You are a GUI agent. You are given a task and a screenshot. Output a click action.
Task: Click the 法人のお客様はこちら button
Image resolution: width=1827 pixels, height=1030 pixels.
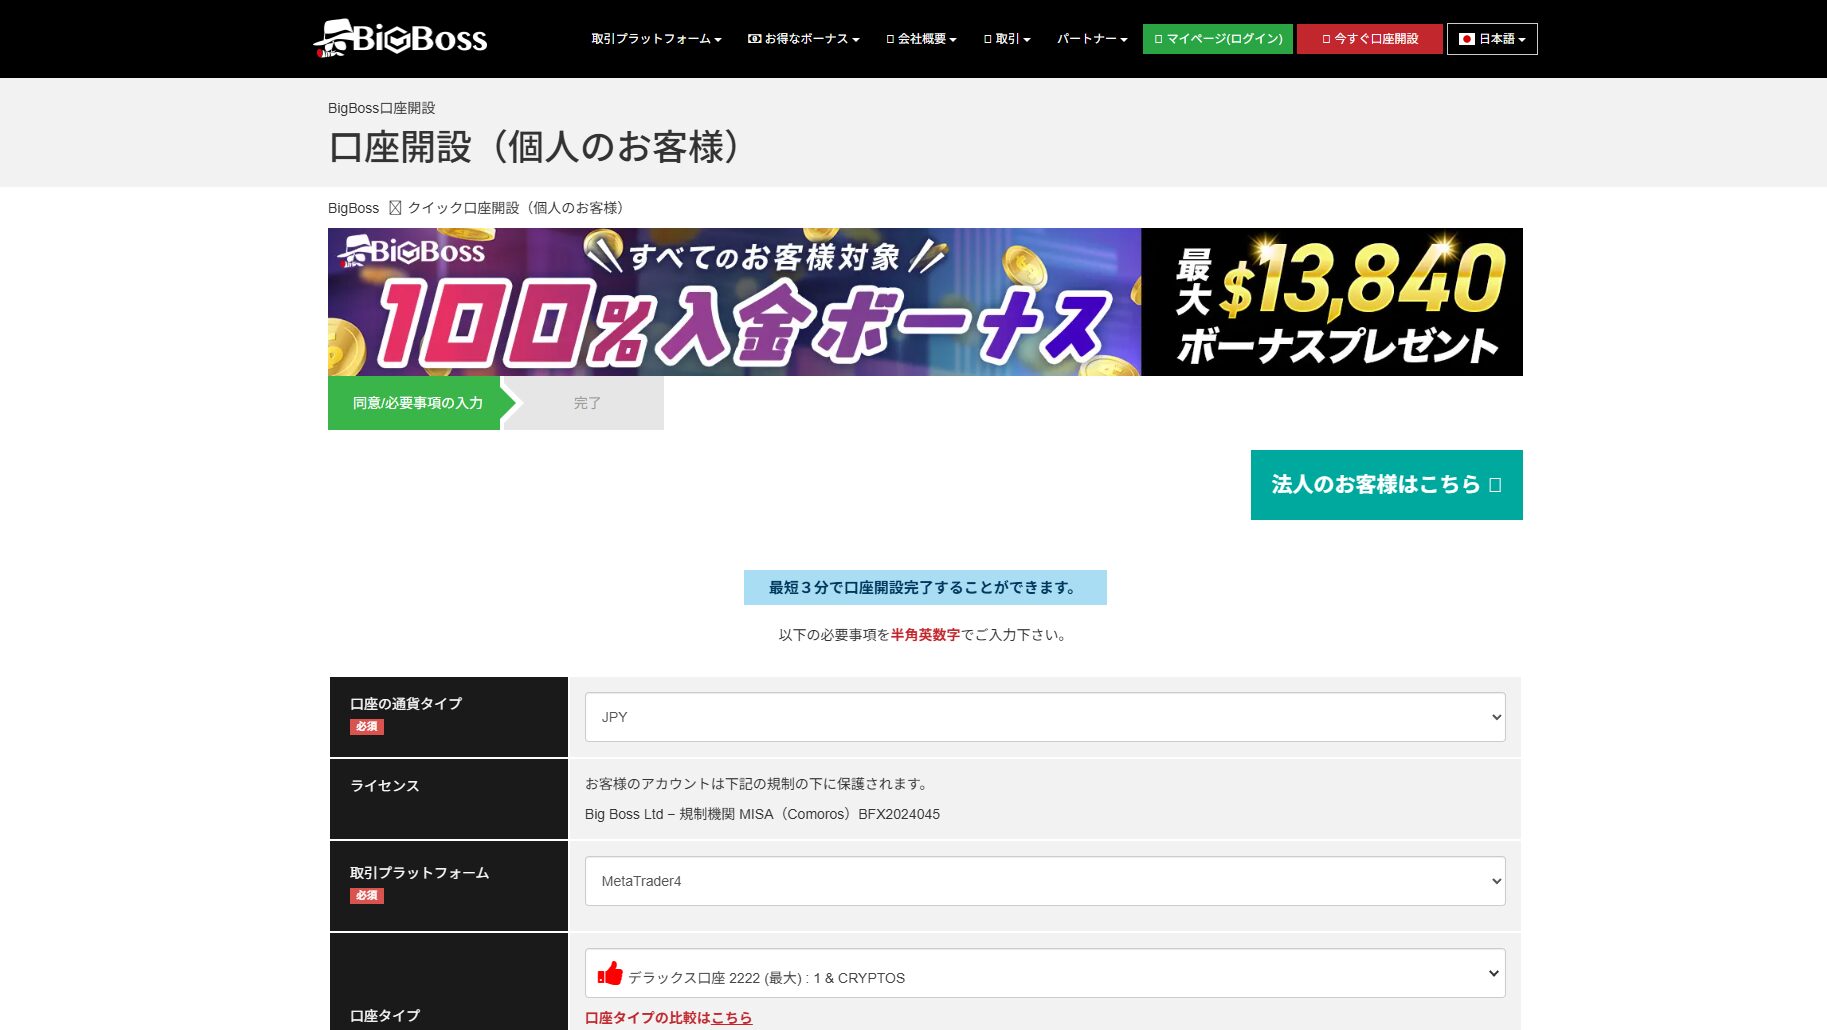pos(1386,485)
